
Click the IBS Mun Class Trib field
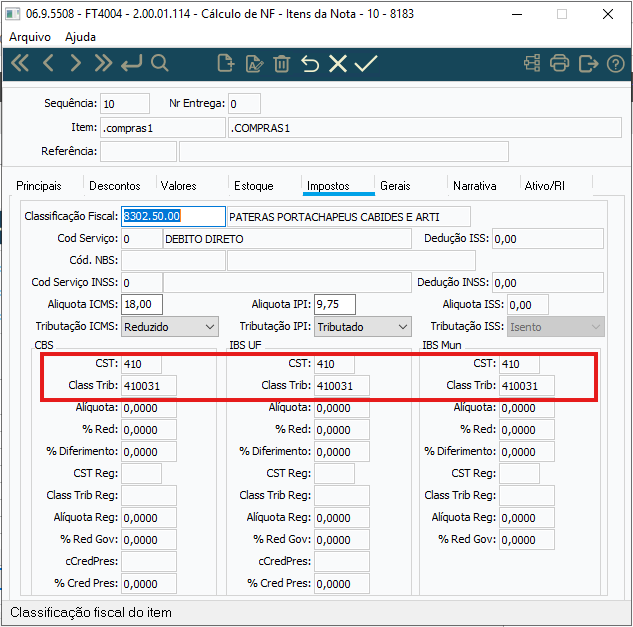point(527,386)
